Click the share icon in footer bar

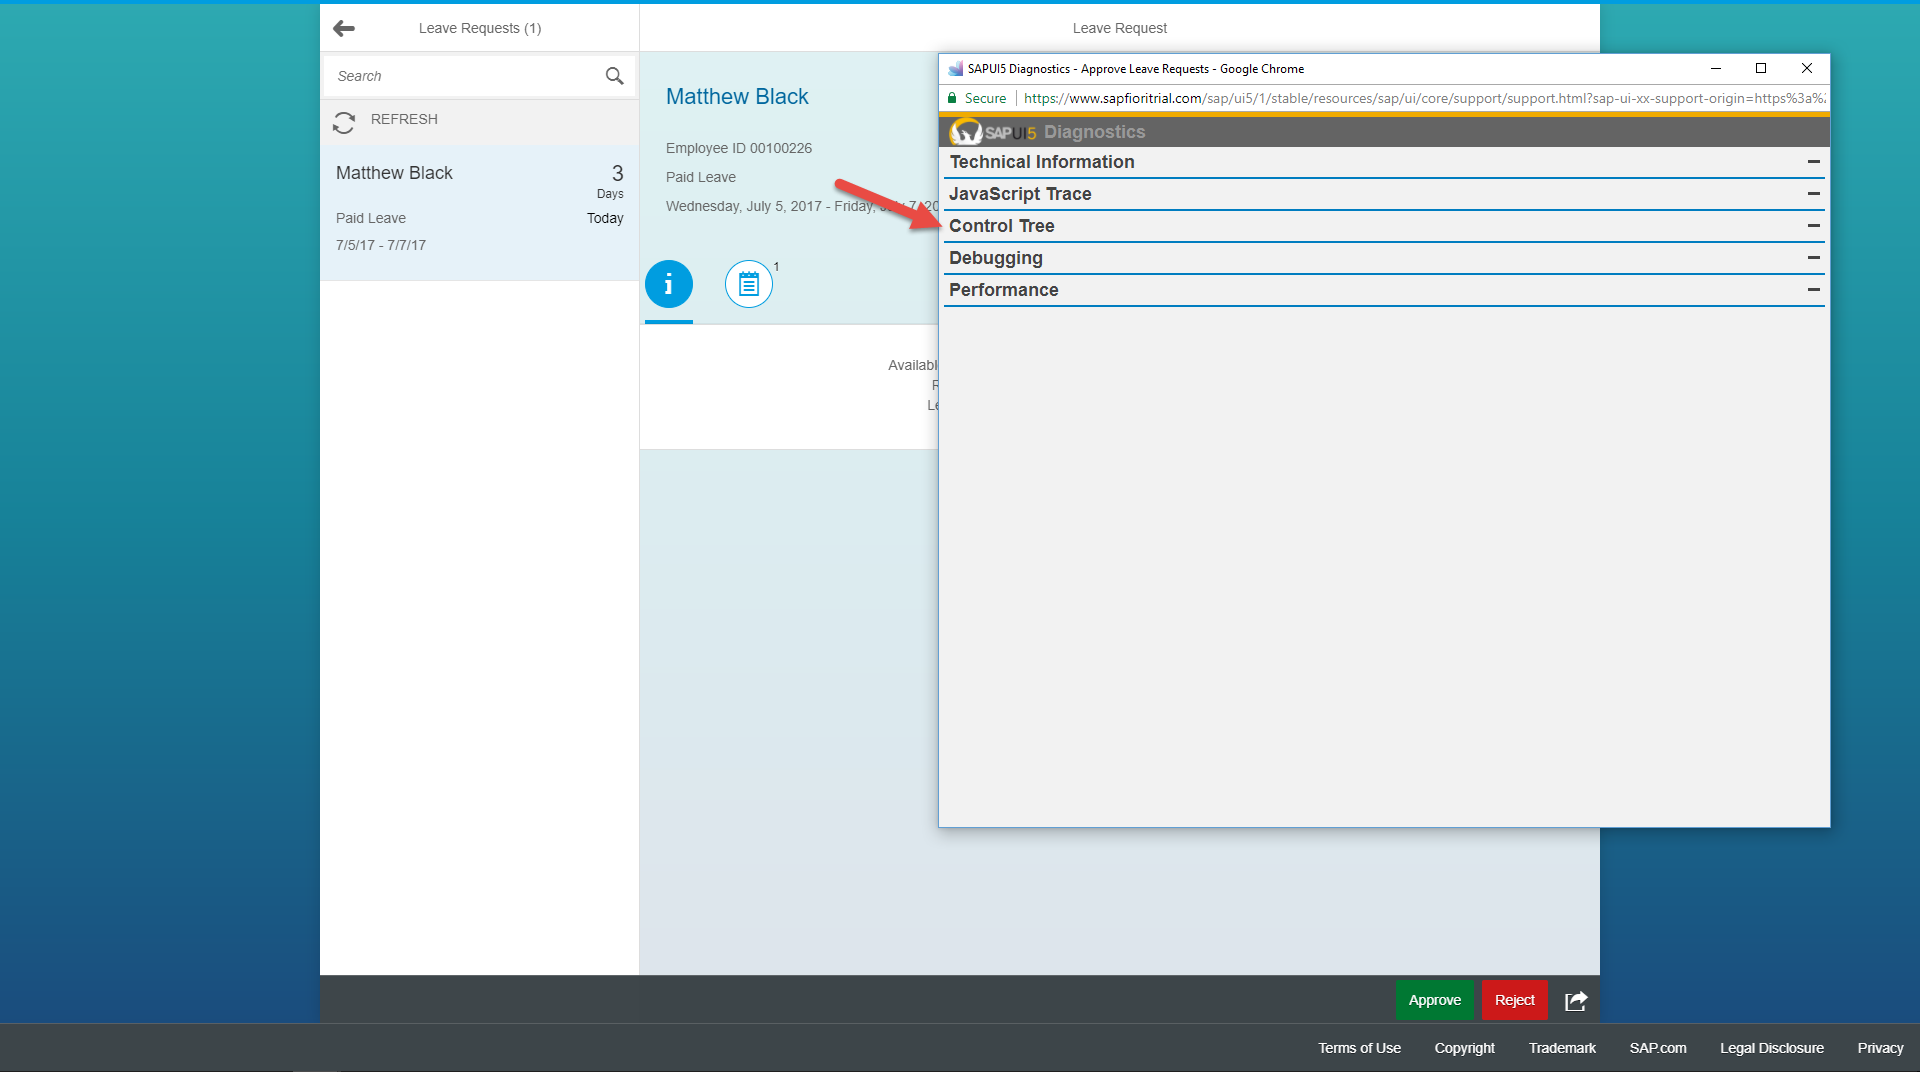[1576, 1000]
